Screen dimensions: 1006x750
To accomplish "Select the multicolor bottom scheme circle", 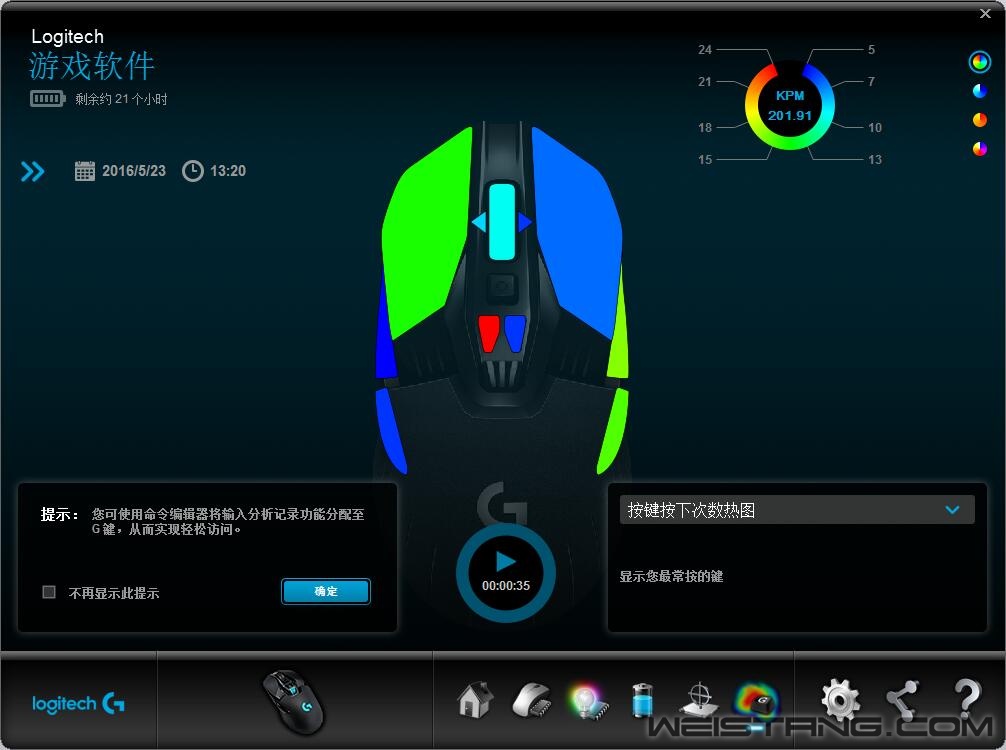I will click(x=980, y=149).
